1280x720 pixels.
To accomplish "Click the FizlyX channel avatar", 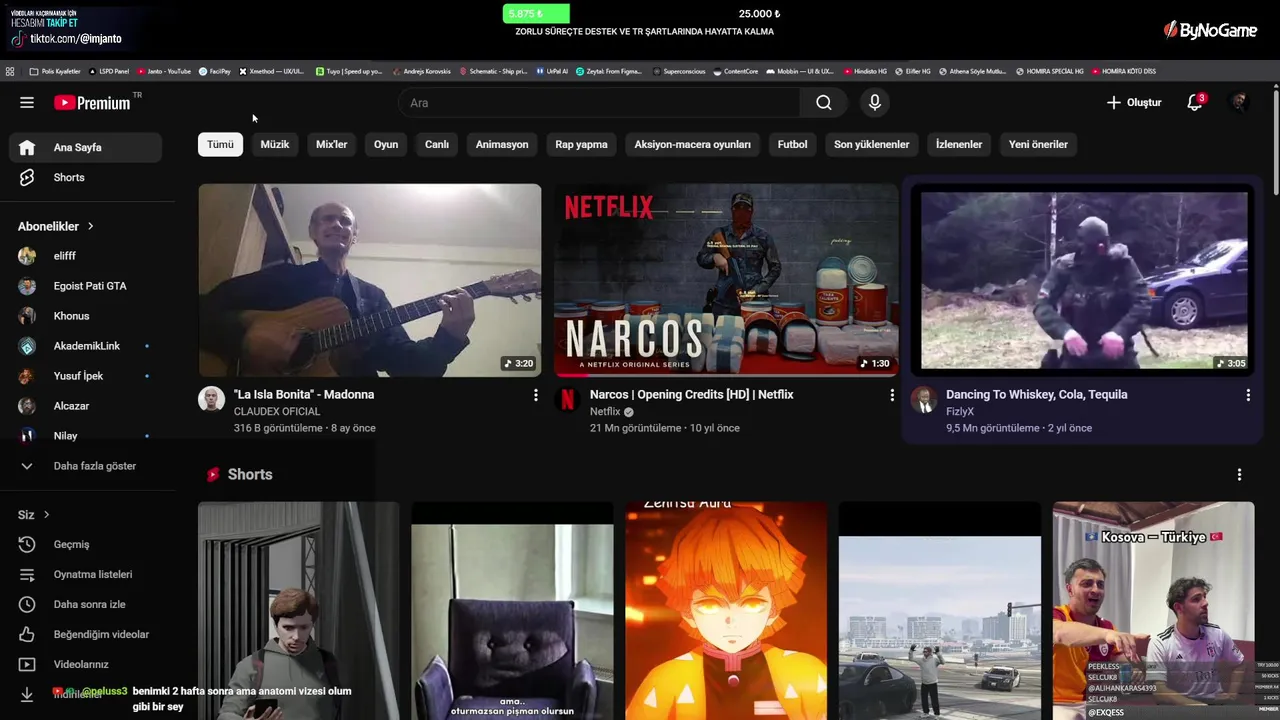I will (x=924, y=400).
